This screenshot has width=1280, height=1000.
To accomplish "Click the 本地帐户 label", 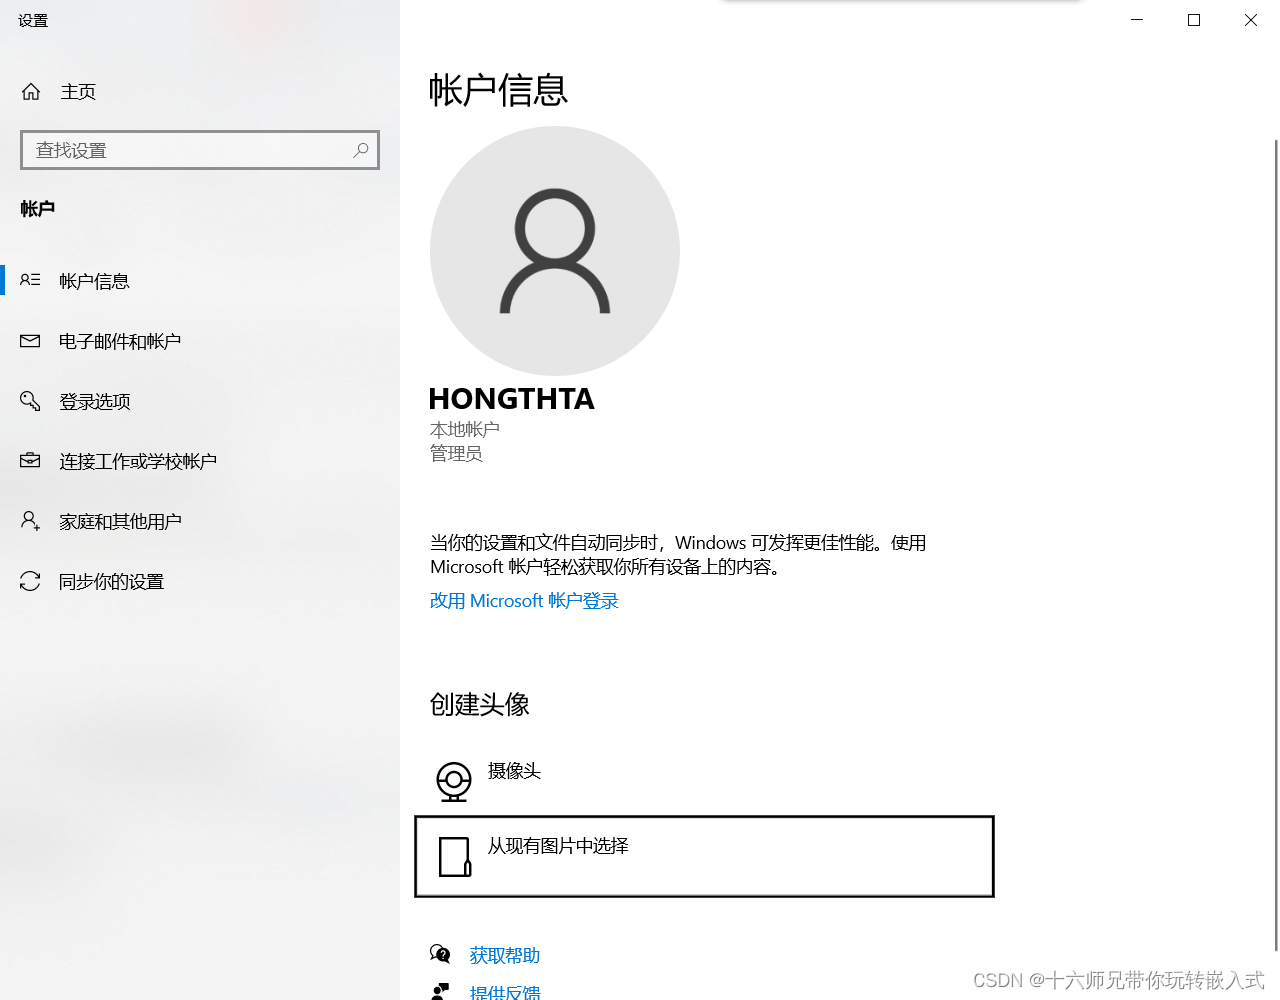I will coord(465,430).
